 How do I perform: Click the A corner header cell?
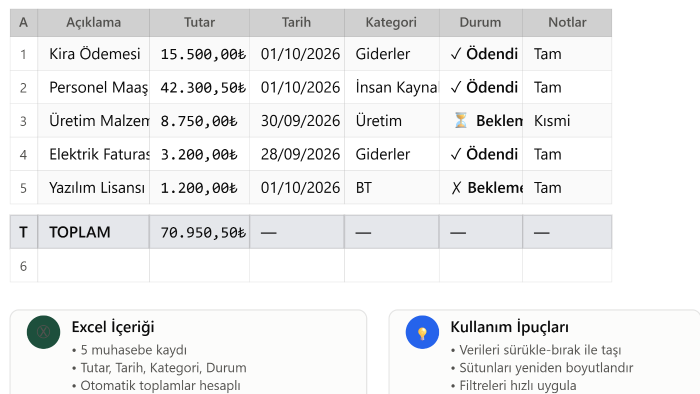[x=24, y=22]
